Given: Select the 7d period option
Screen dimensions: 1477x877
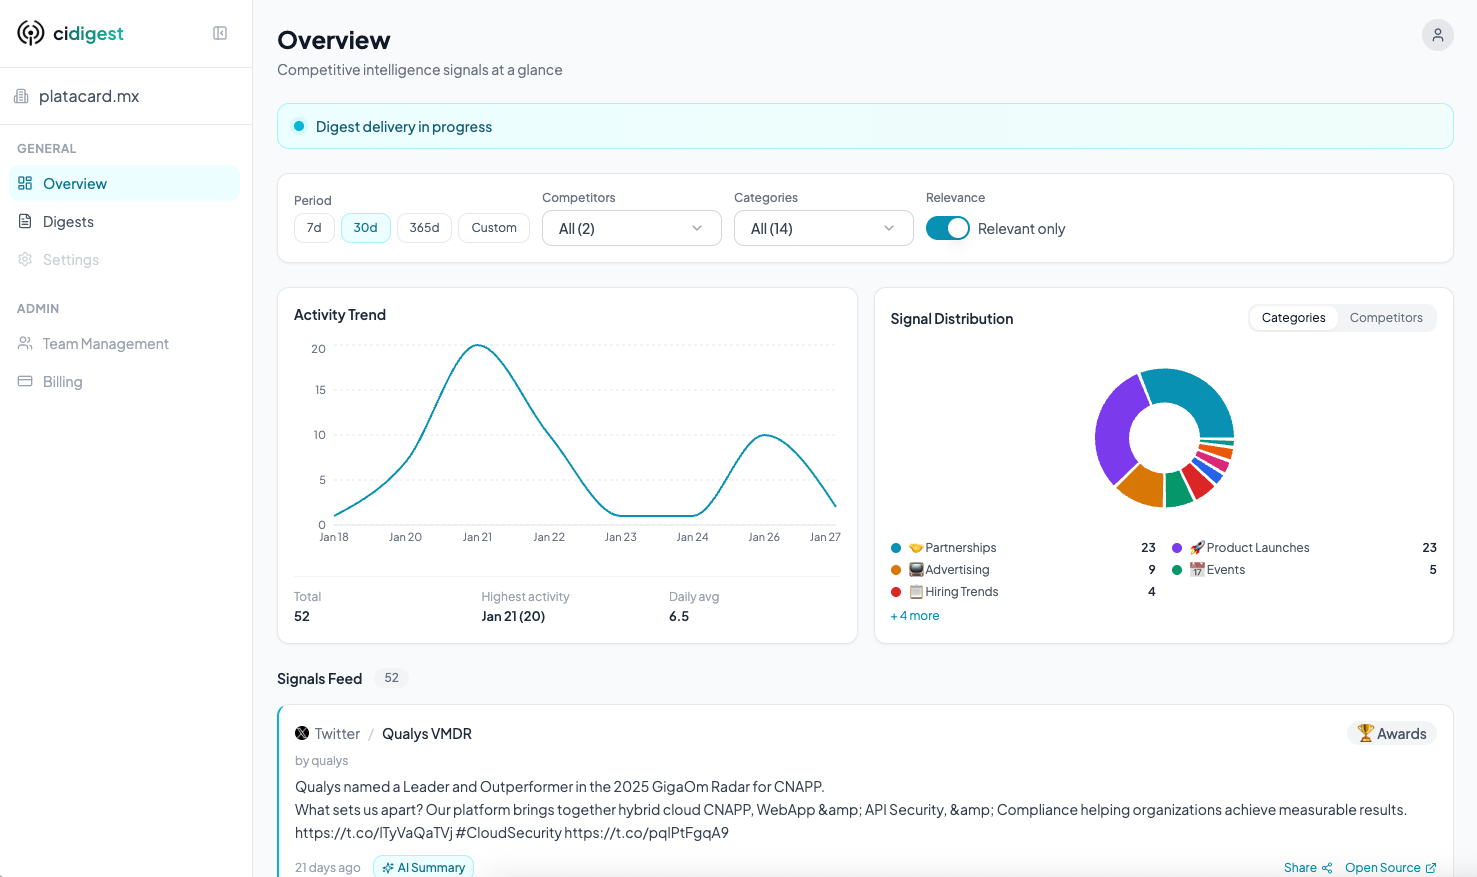Looking at the screenshot, I should [314, 228].
